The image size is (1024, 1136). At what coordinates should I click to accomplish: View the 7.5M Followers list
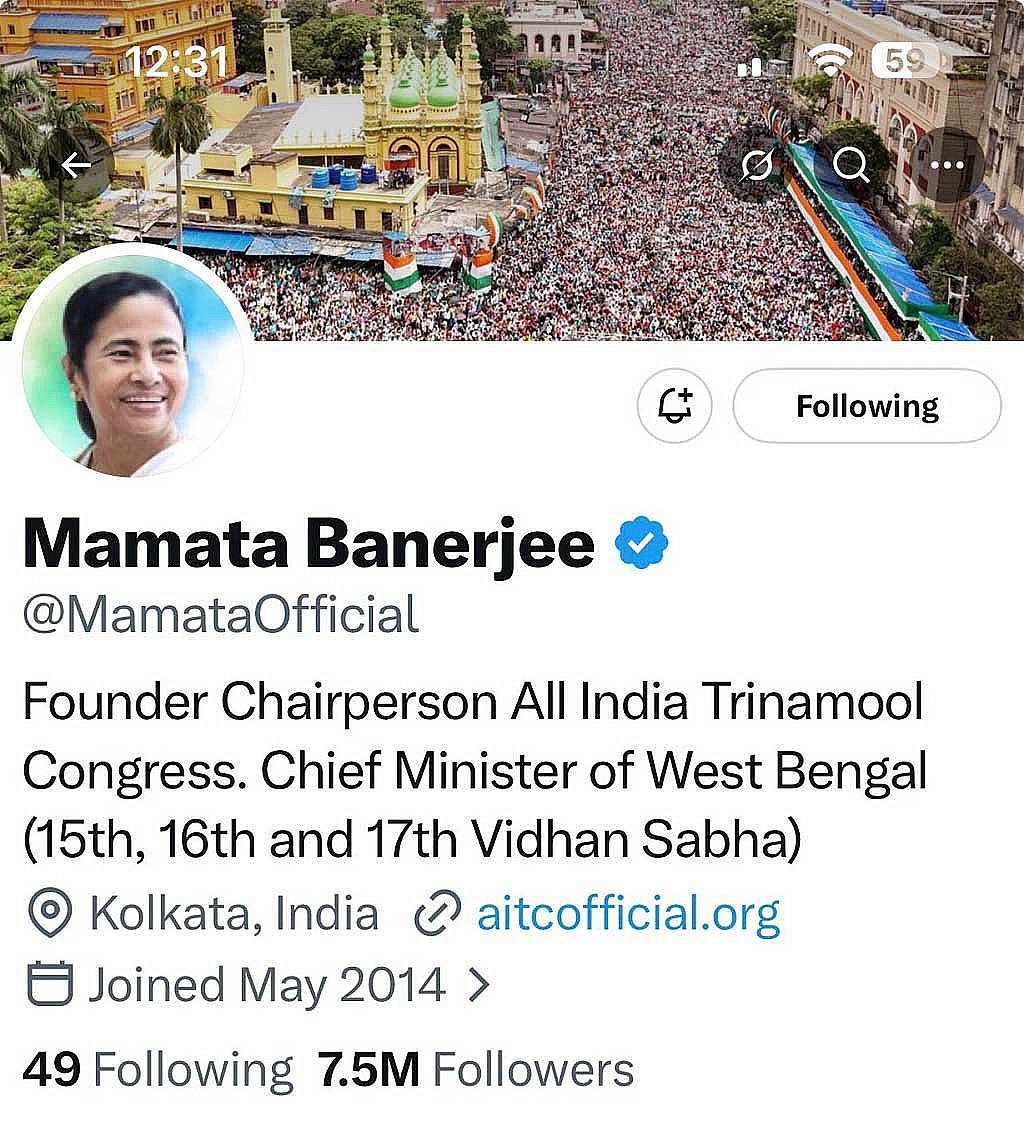pos(475,1070)
